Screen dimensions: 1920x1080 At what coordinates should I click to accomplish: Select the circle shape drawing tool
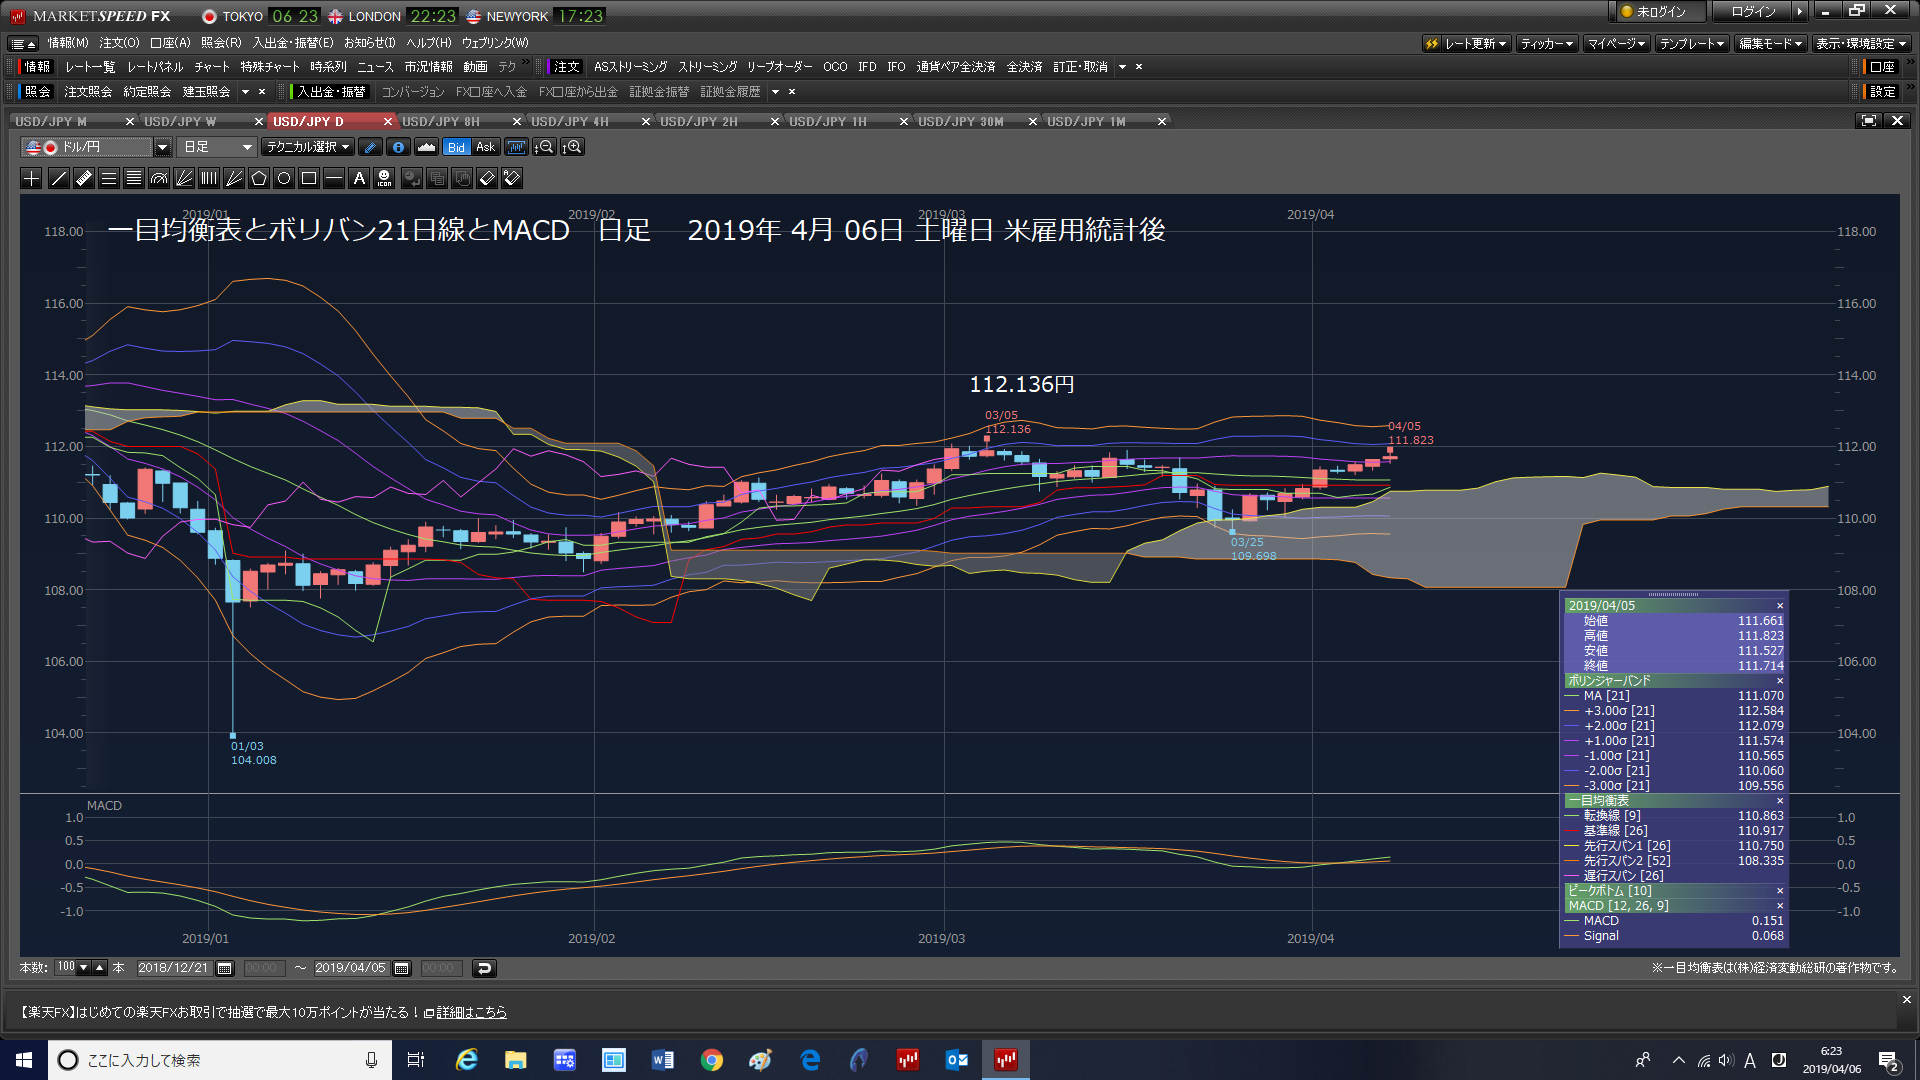[x=284, y=178]
